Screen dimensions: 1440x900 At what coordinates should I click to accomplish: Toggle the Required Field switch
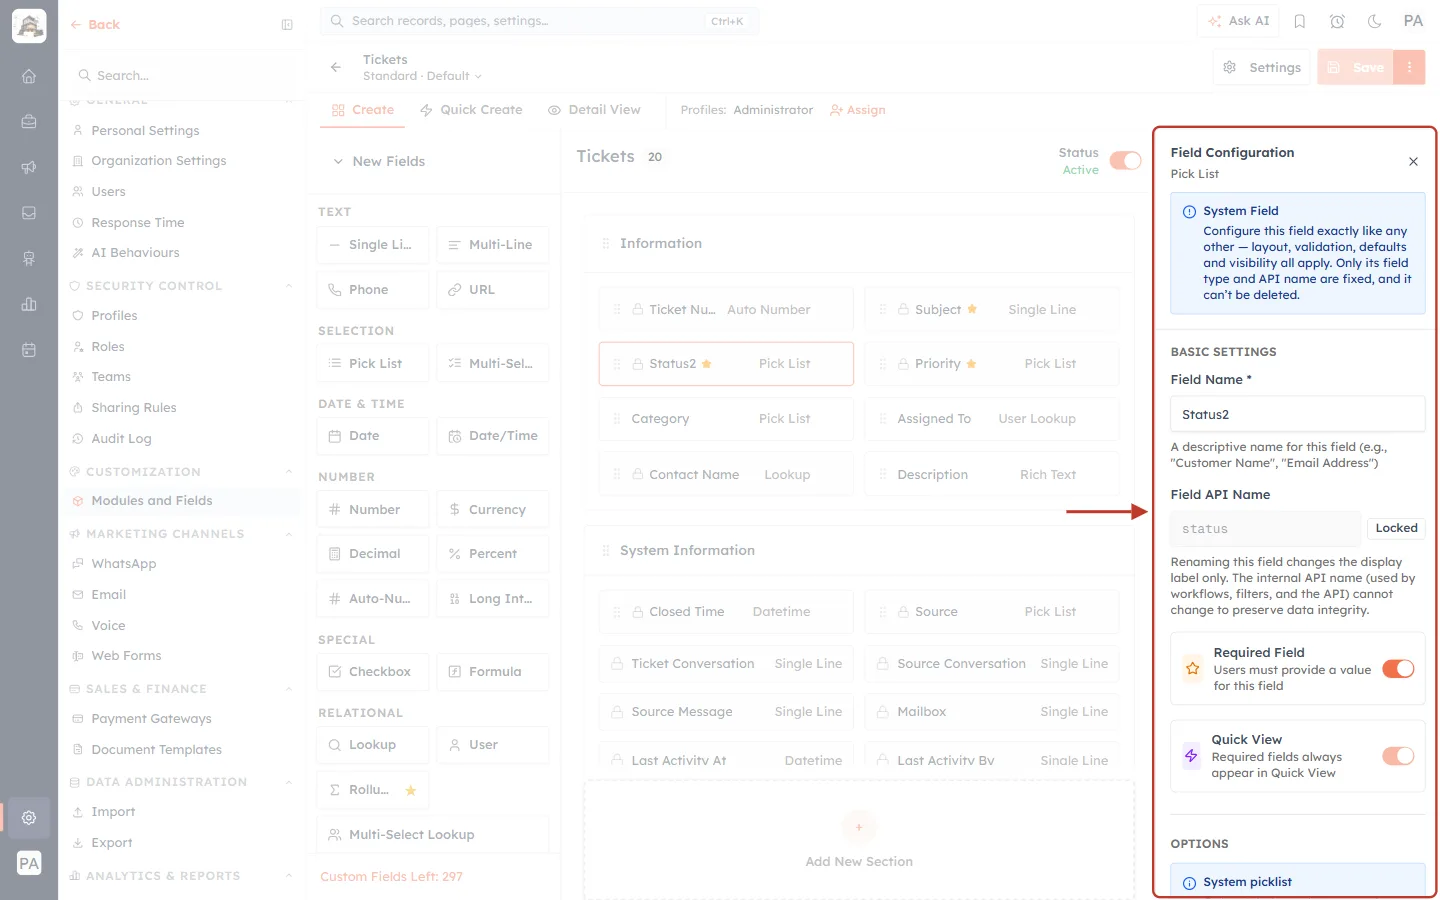point(1398,669)
